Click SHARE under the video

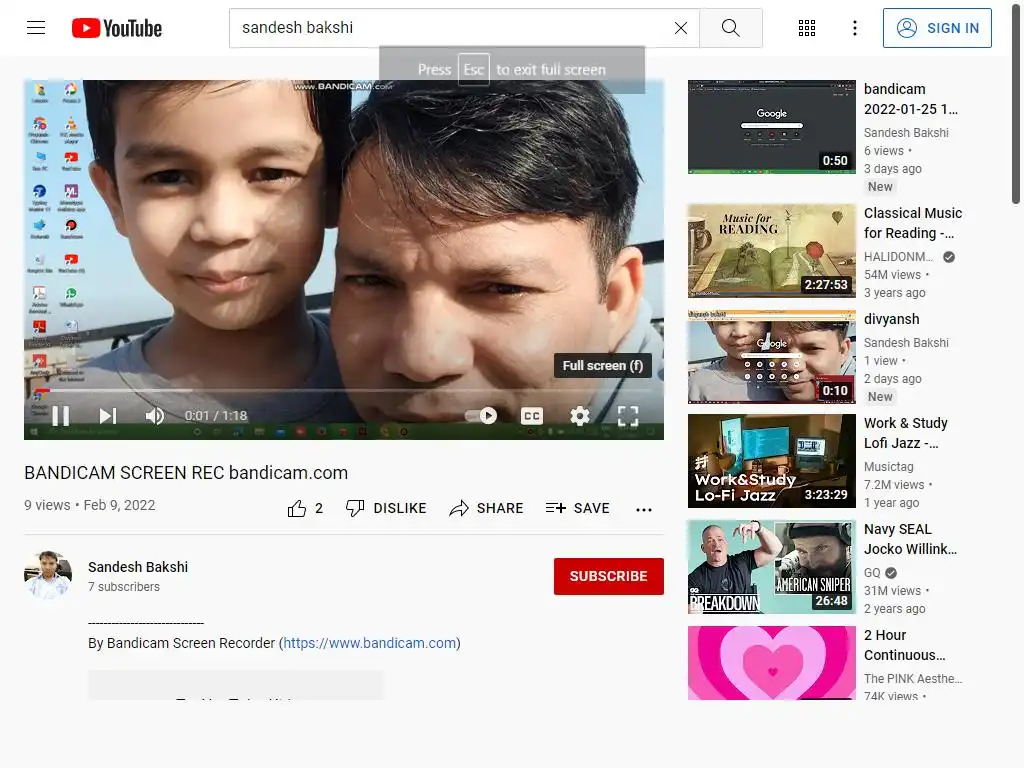(x=487, y=508)
